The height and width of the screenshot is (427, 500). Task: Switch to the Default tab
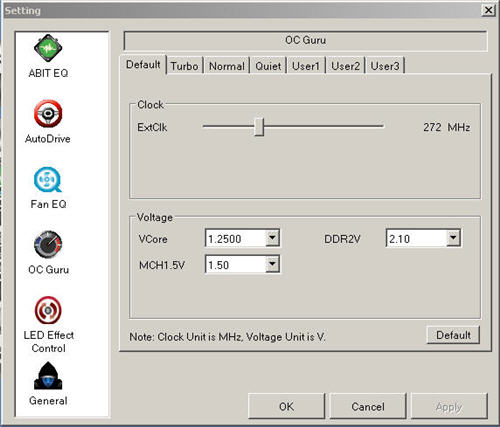click(143, 64)
